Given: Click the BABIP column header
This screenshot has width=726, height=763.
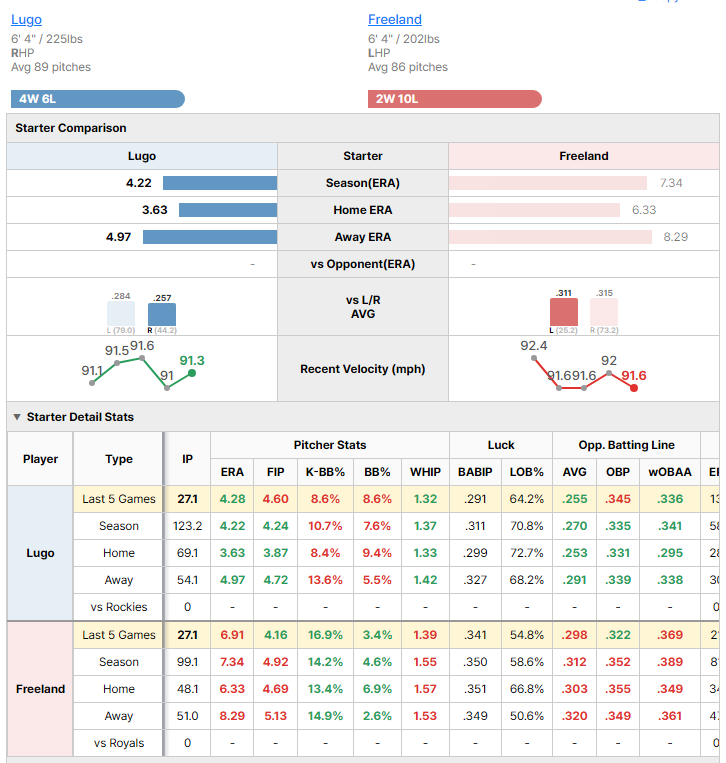Looking at the screenshot, I should click(475, 472).
